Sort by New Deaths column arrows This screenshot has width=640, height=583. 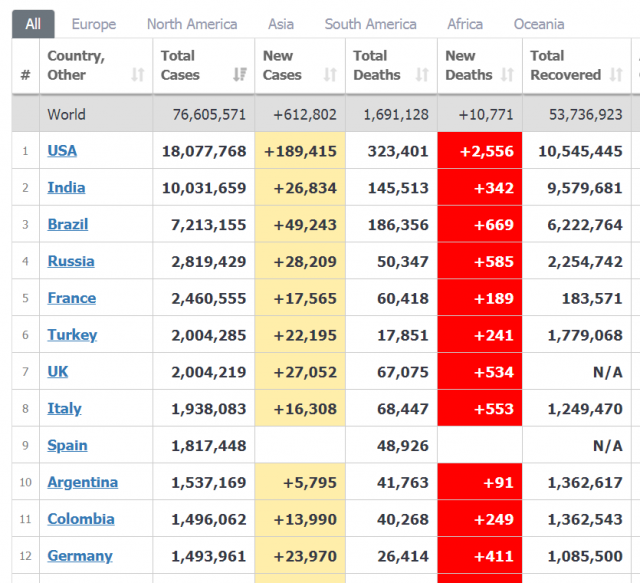(507, 75)
